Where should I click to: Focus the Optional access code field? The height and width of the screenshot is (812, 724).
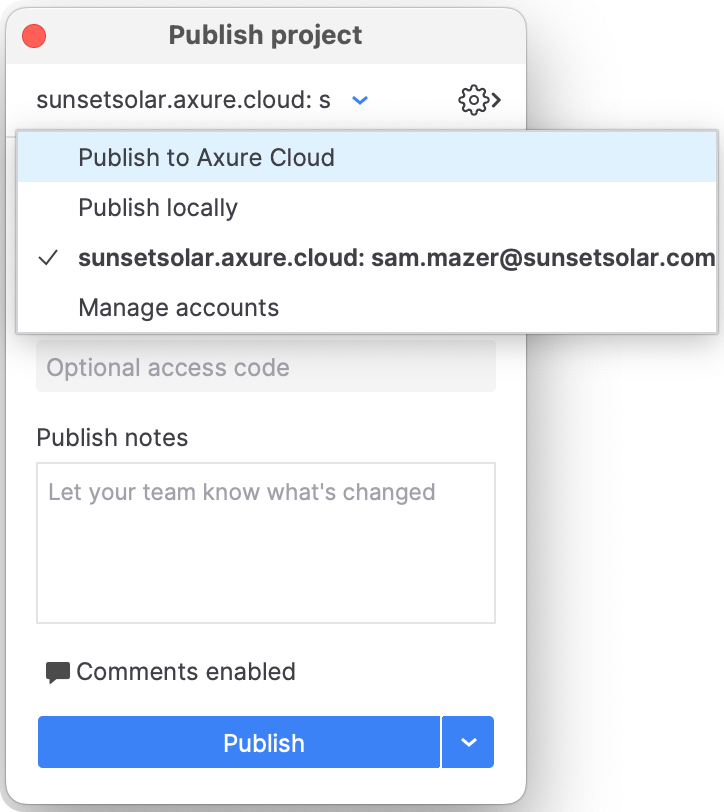click(266, 367)
